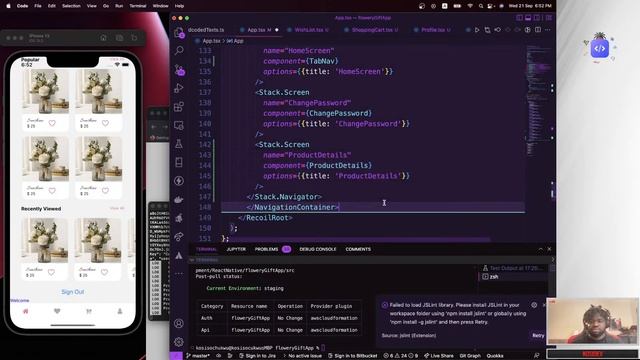Image resolution: width=640 pixels, height=360 pixels.
Task: Switch to the PROBLEMS panel tab
Action: [266, 249]
